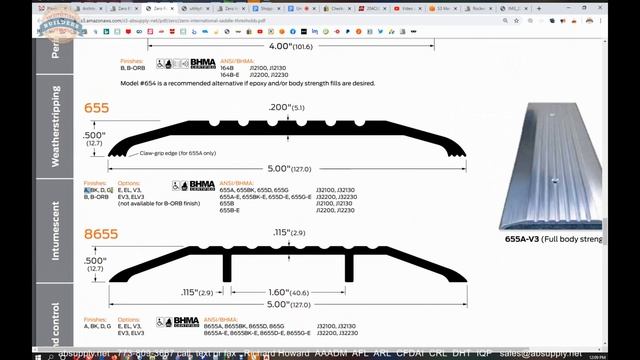Image resolution: width=640 pixels, height=360 pixels.
Task: Open the Windows Start menu
Action: (x=38, y=357)
